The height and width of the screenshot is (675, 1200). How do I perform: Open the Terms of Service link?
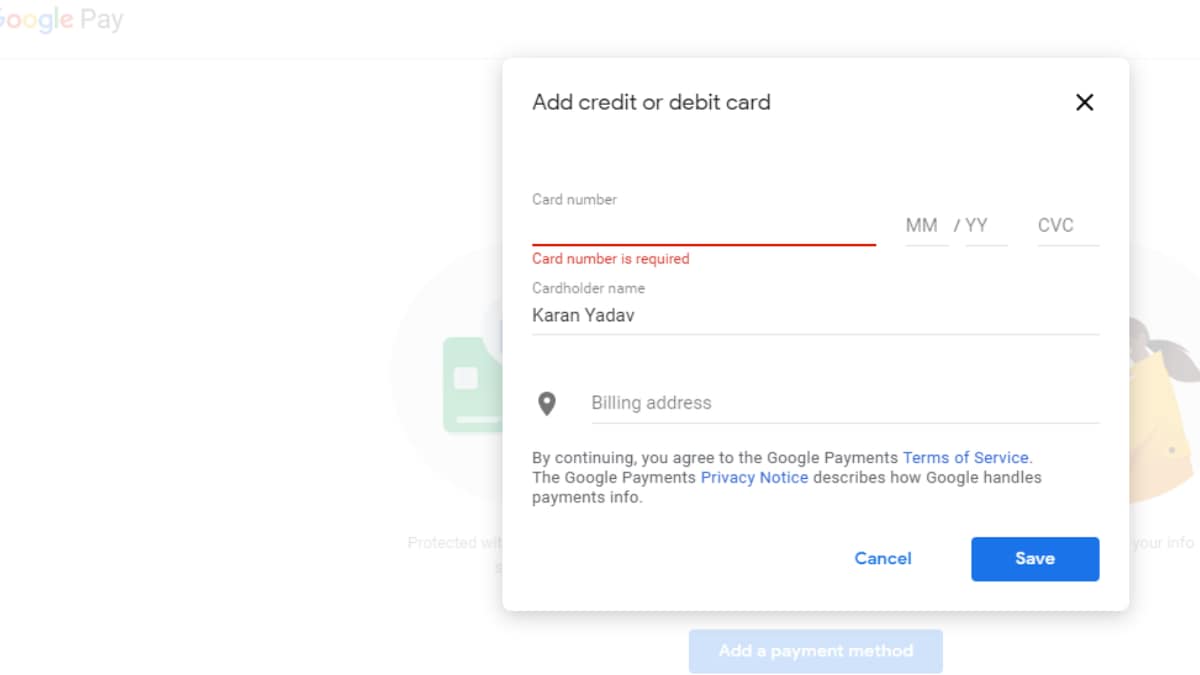965,458
